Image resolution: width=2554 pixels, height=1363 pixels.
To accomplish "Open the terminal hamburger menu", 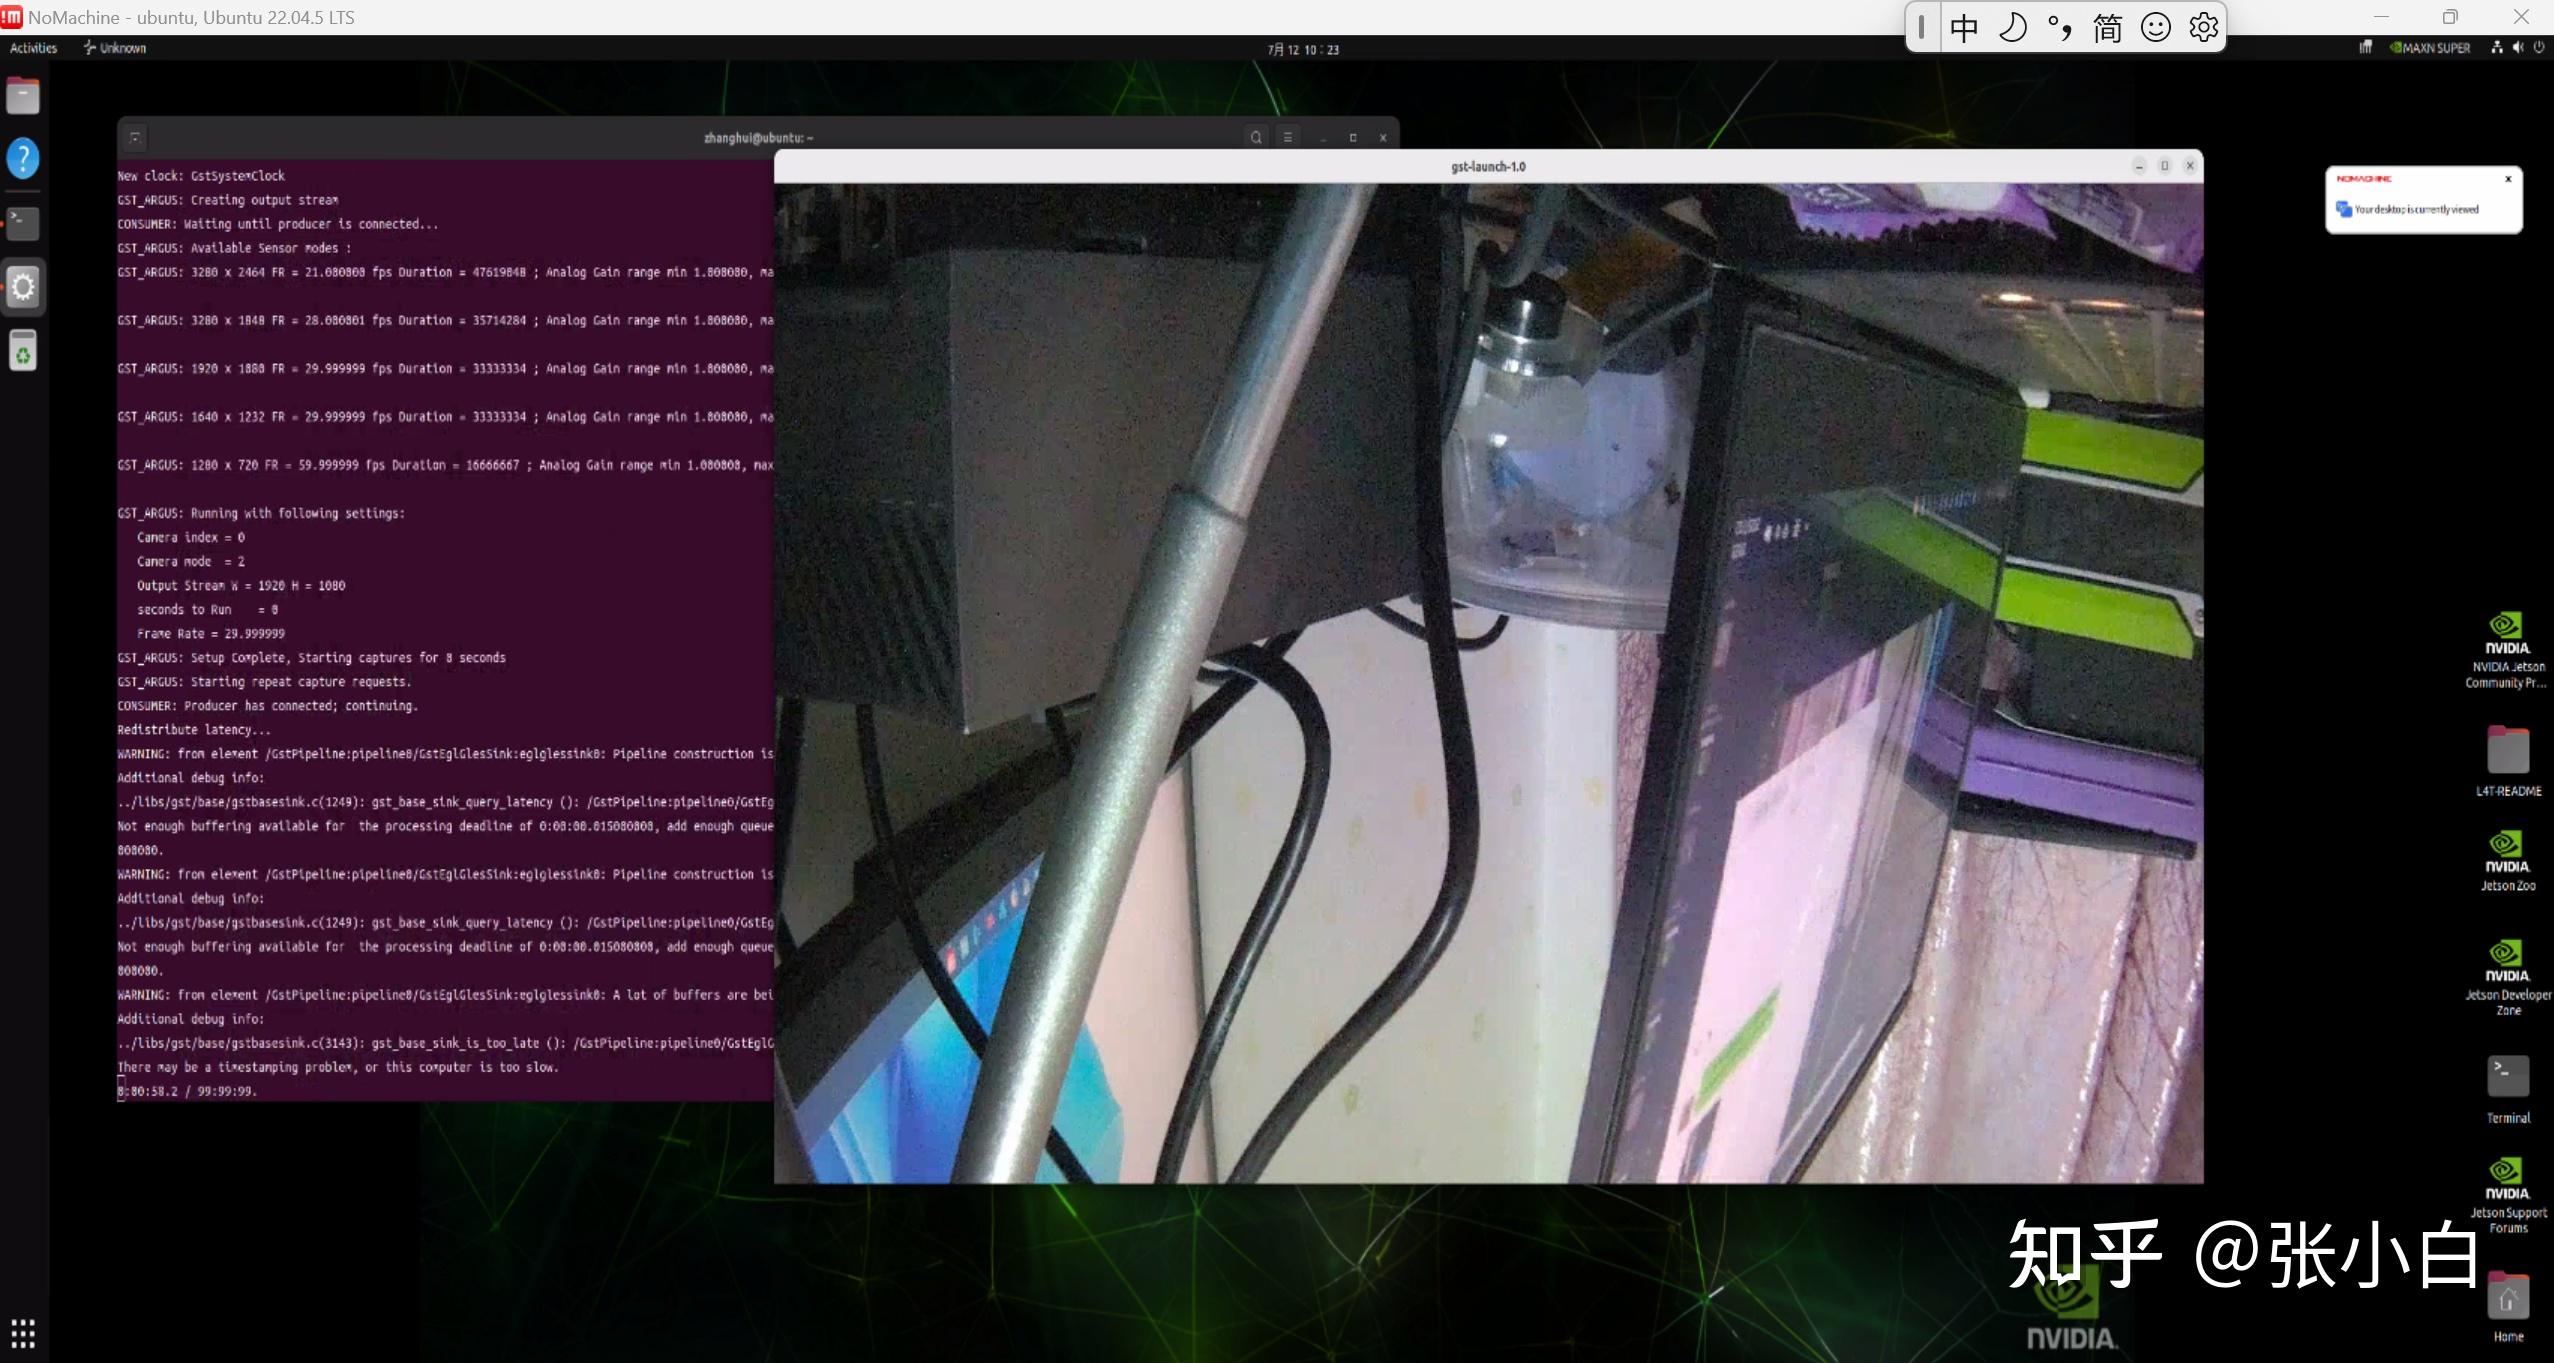I will coord(1288,138).
